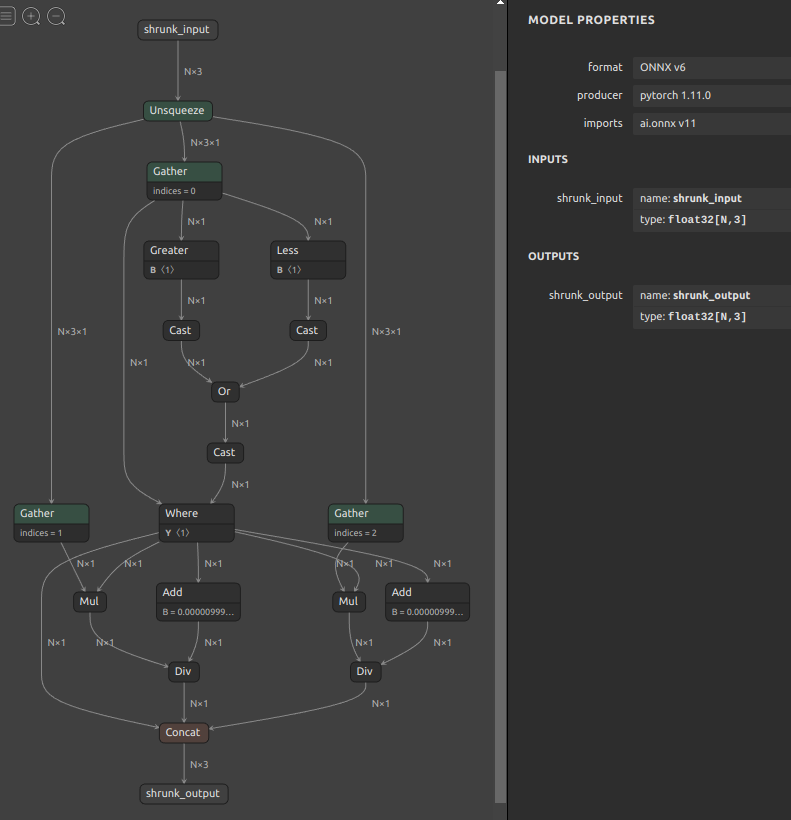This screenshot has width=791, height=820.
Task: Select the Cast node below Less
Action: point(308,331)
